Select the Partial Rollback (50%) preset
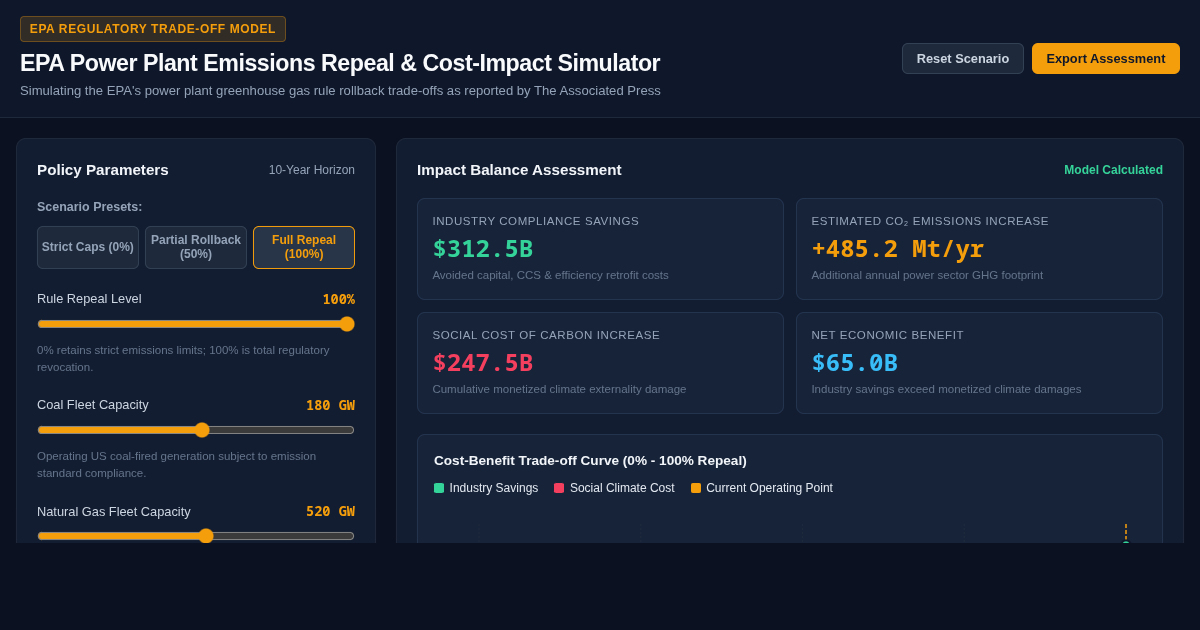 tap(196, 247)
